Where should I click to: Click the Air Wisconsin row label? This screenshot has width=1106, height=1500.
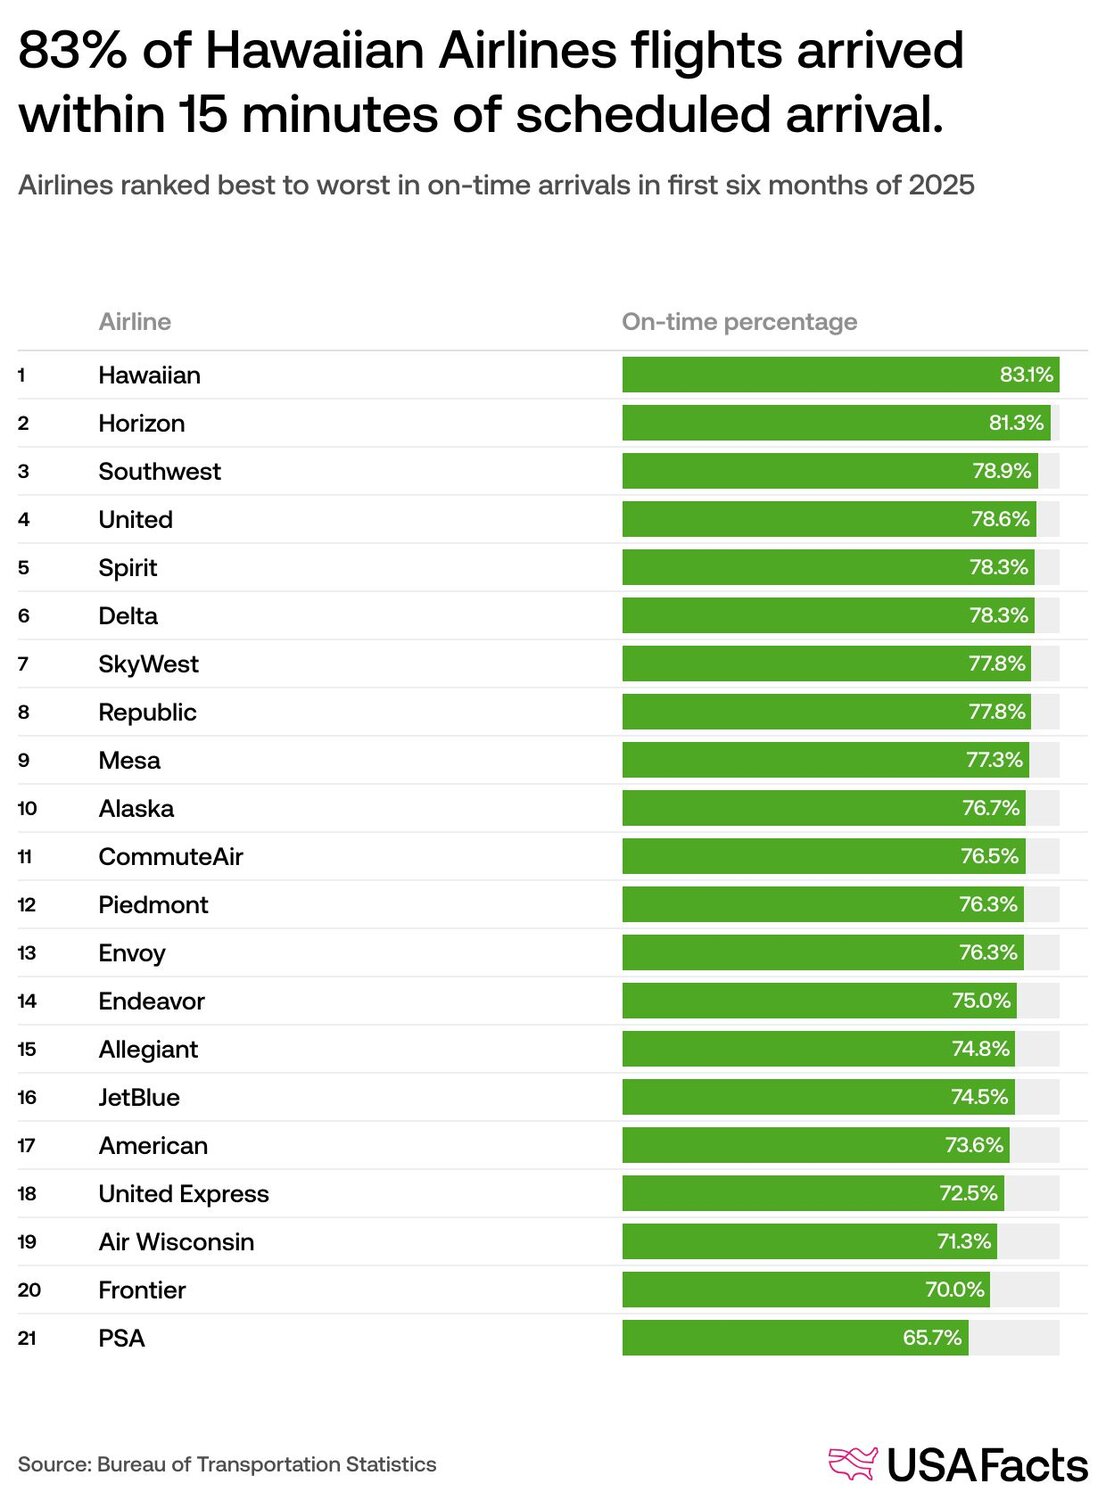tap(177, 1242)
